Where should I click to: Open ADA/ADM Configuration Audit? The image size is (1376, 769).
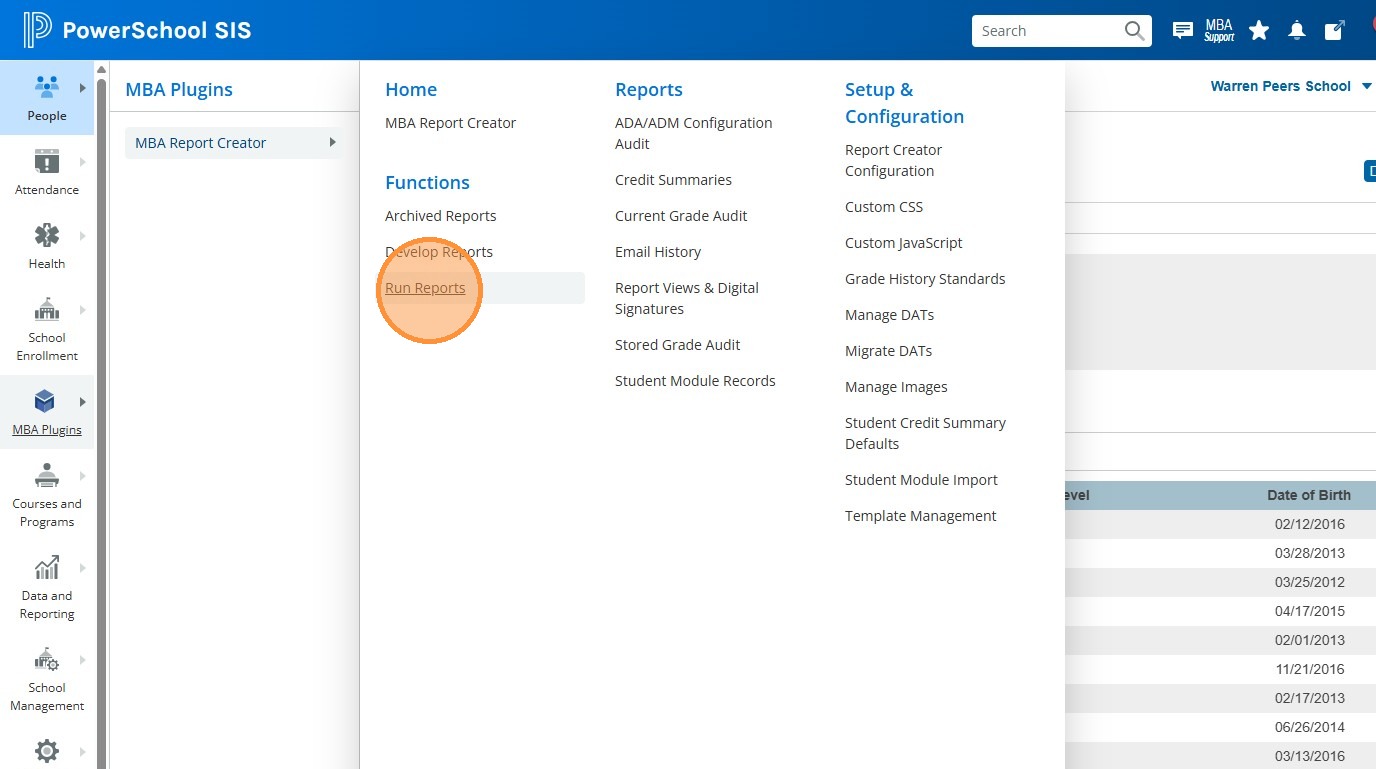click(x=694, y=133)
